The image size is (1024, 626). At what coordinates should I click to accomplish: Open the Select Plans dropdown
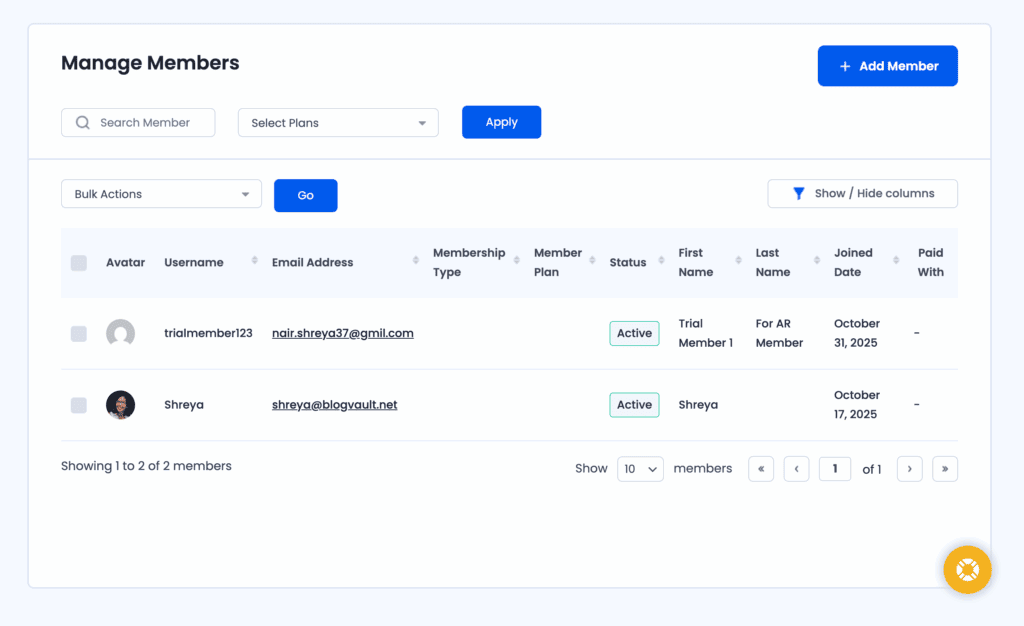(338, 123)
